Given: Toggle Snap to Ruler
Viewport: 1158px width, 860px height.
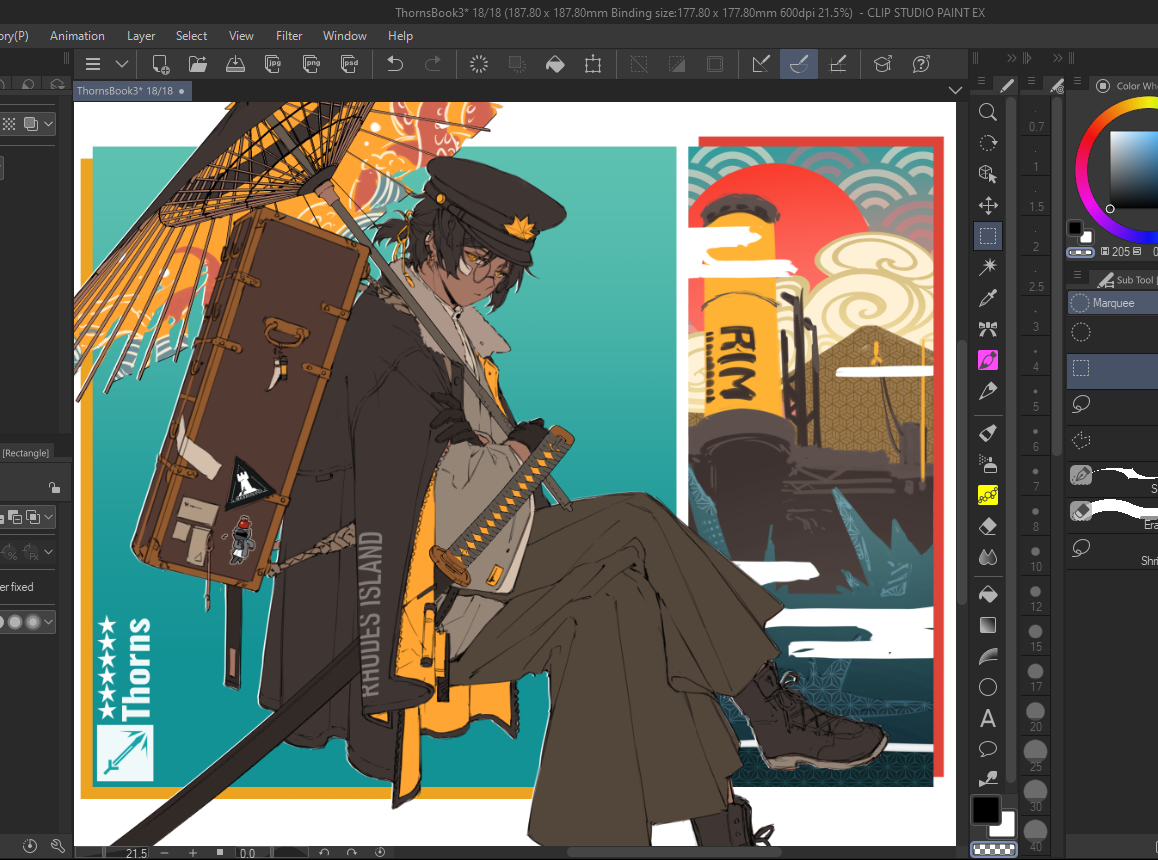Looking at the screenshot, I should point(761,64).
